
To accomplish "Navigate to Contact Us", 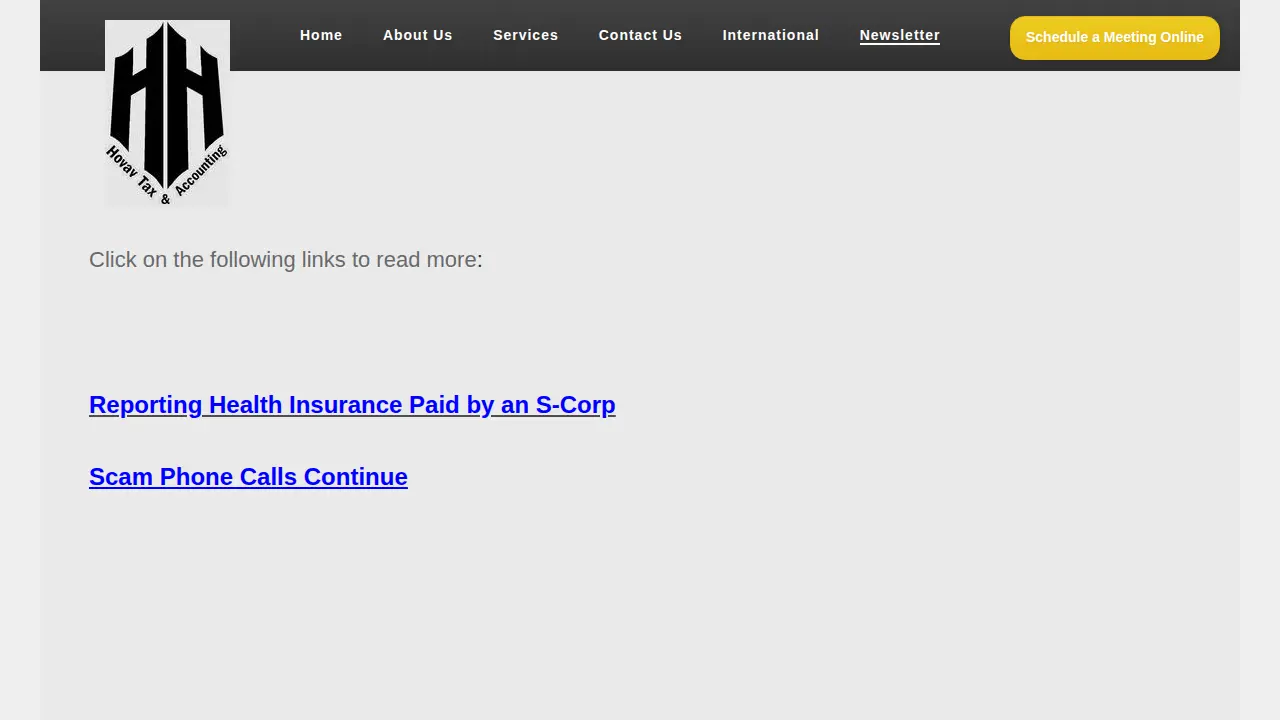I will [x=640, y=35].
